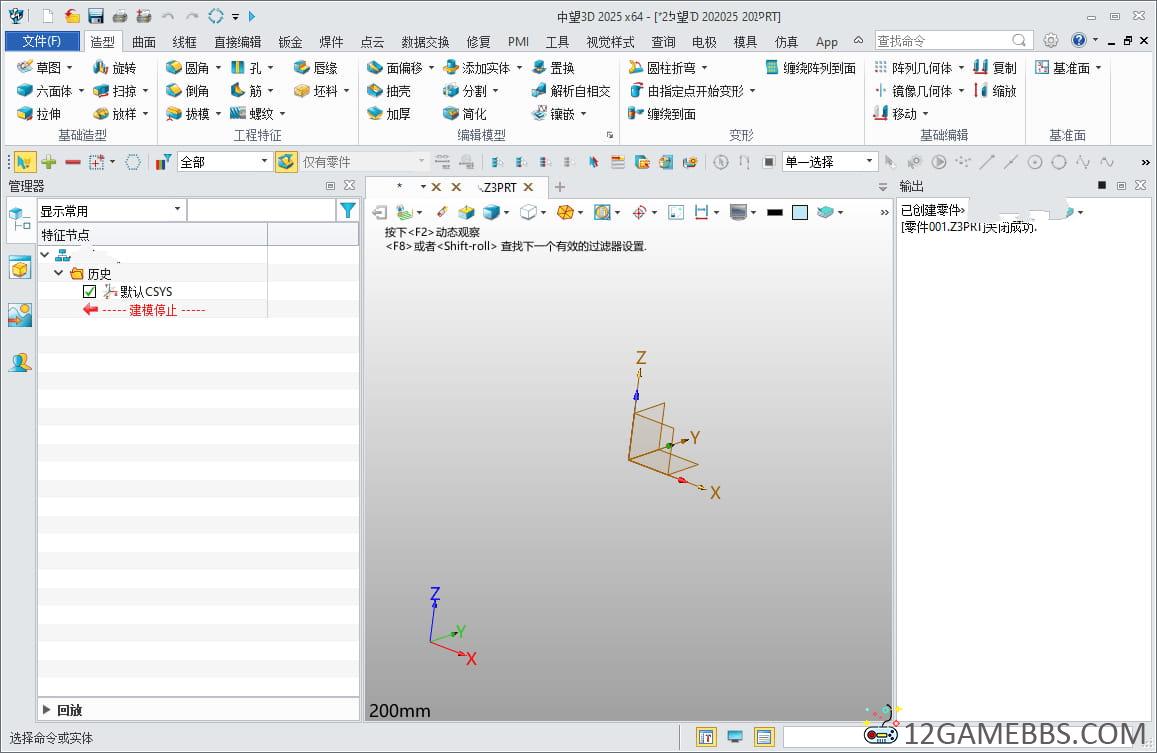This screenshot has height=753, width=1157.
Task: Switch to the 曲面 ribbon tab
Action: tap(144, 42)
